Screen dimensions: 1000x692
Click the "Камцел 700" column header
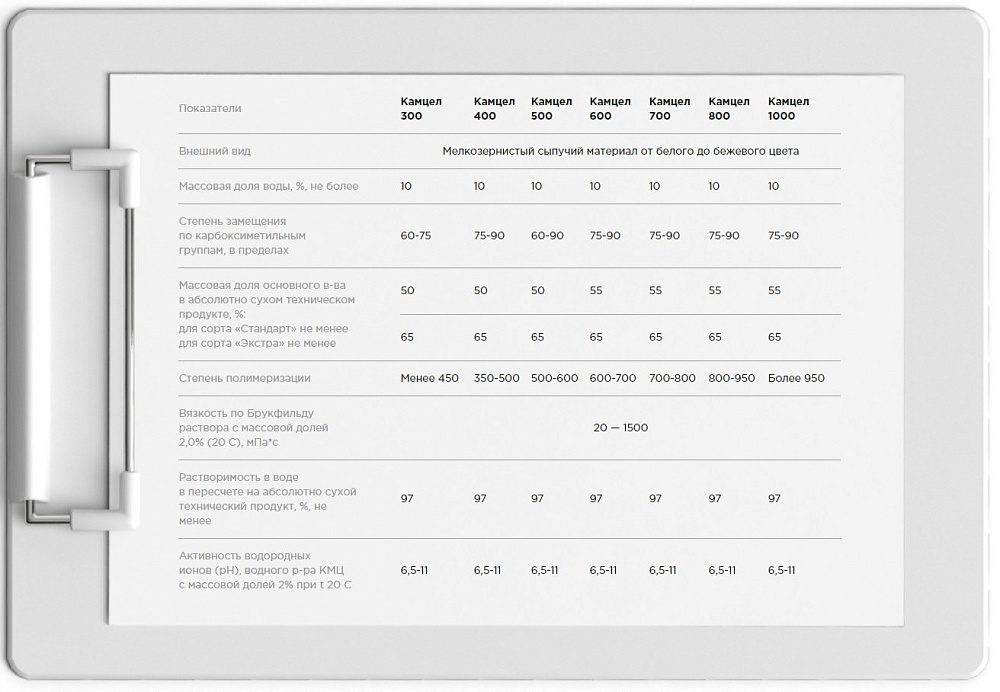669,108
